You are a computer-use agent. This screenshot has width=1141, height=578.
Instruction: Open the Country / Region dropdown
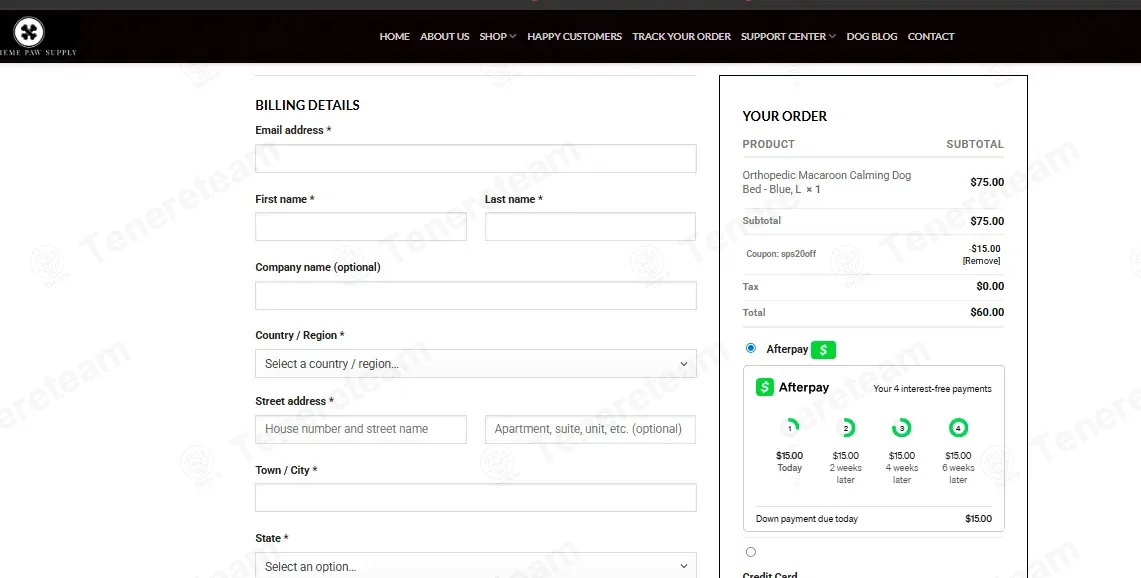pyautogui.click(x=476, y=364)
